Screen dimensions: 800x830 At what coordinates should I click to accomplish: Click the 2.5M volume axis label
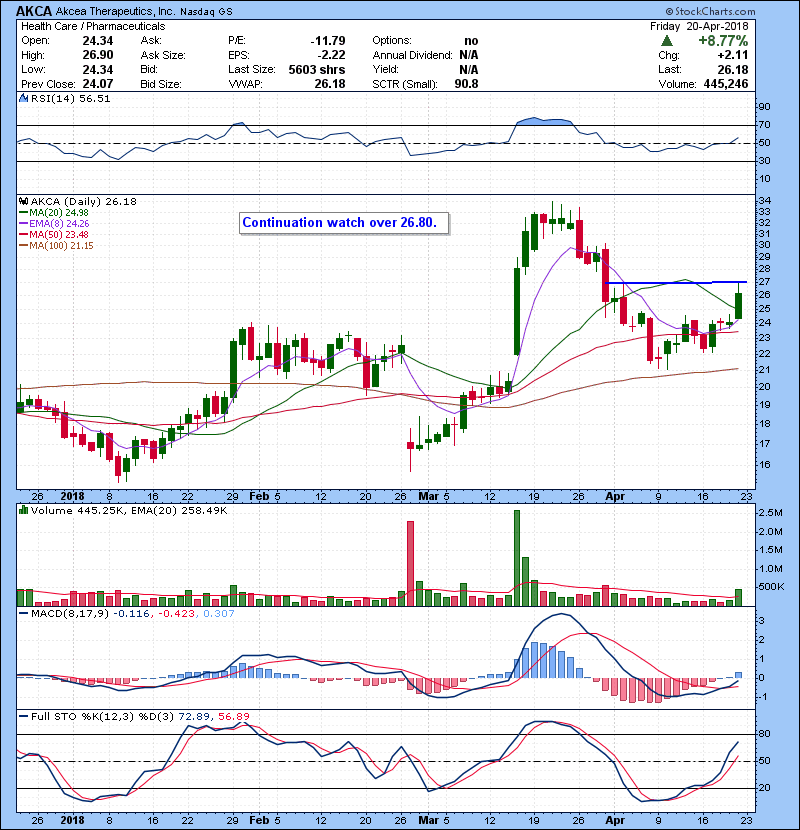click(x=770, y=512)
